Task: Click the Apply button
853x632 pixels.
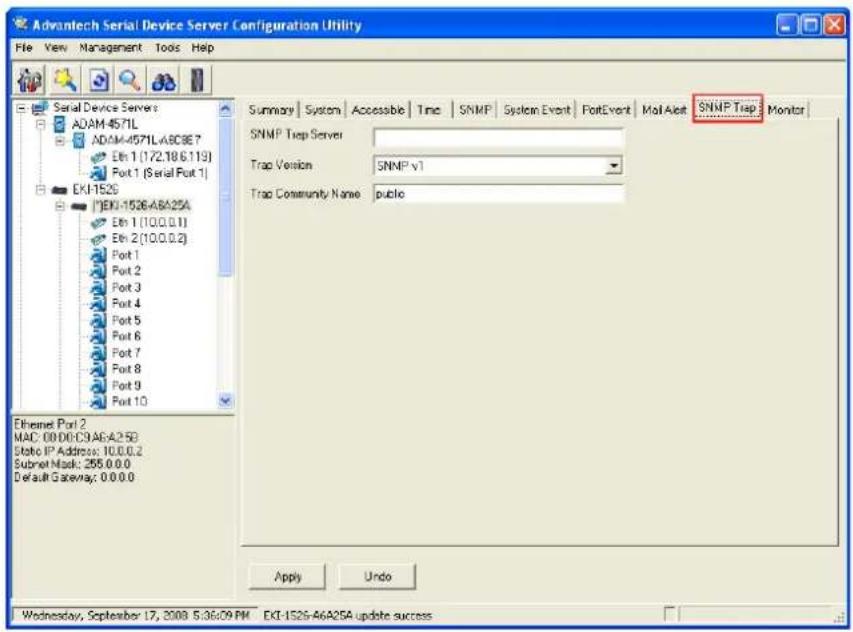Action: pyautogui.click(x=287, y=577)
